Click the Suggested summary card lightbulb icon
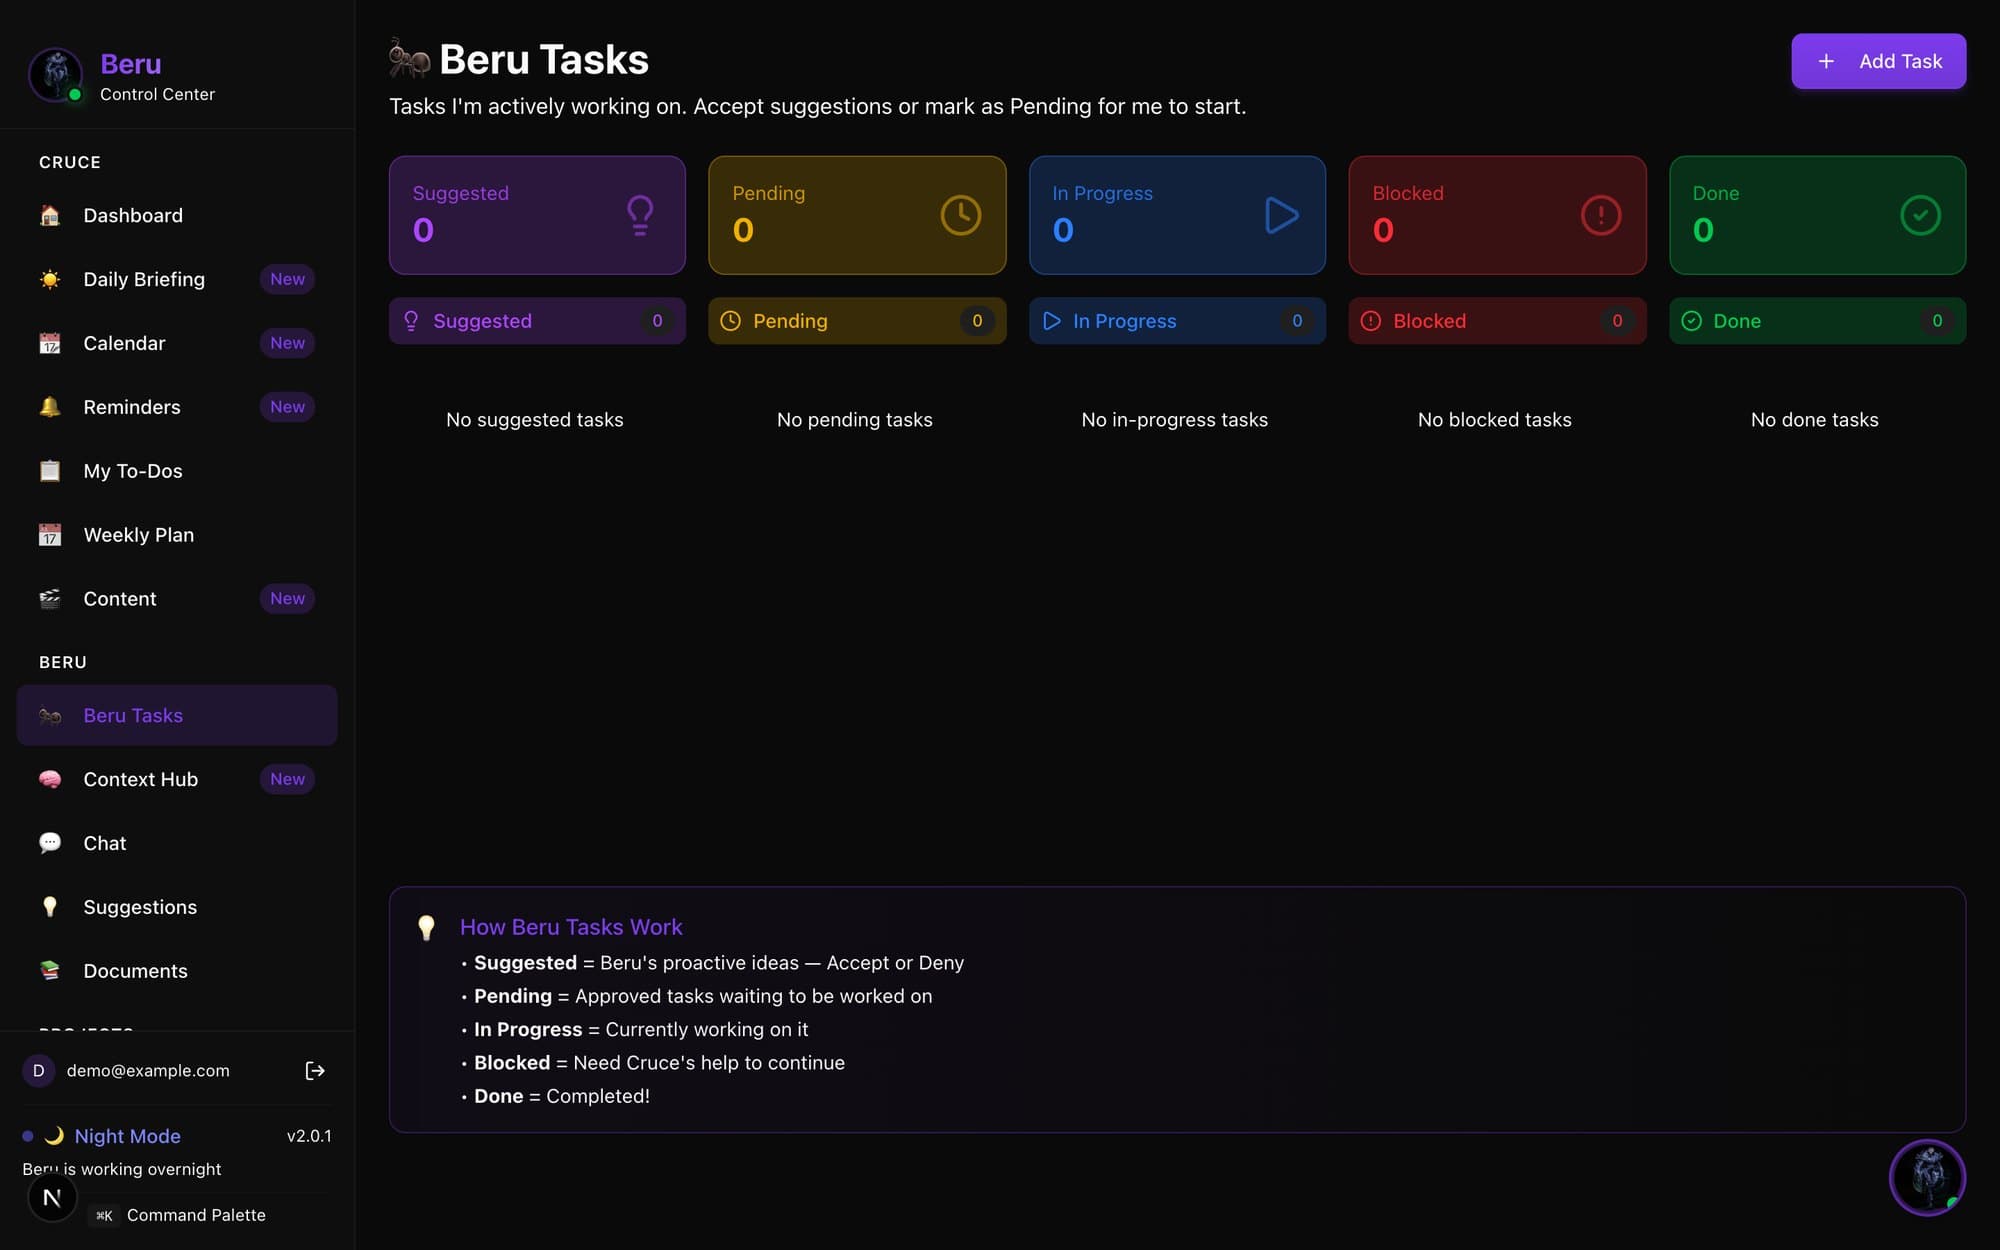 [x=640, y=215]
